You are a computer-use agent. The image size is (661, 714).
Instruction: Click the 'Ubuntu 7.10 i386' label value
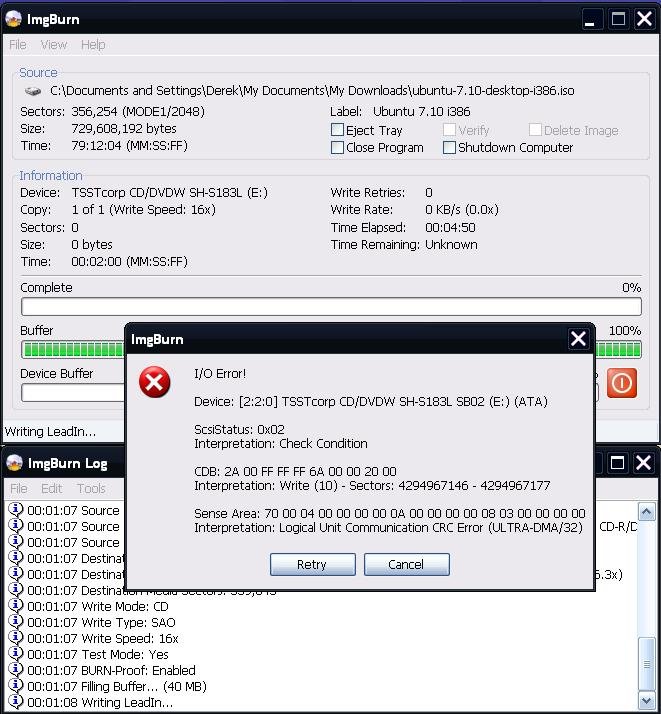click(422, 112)
